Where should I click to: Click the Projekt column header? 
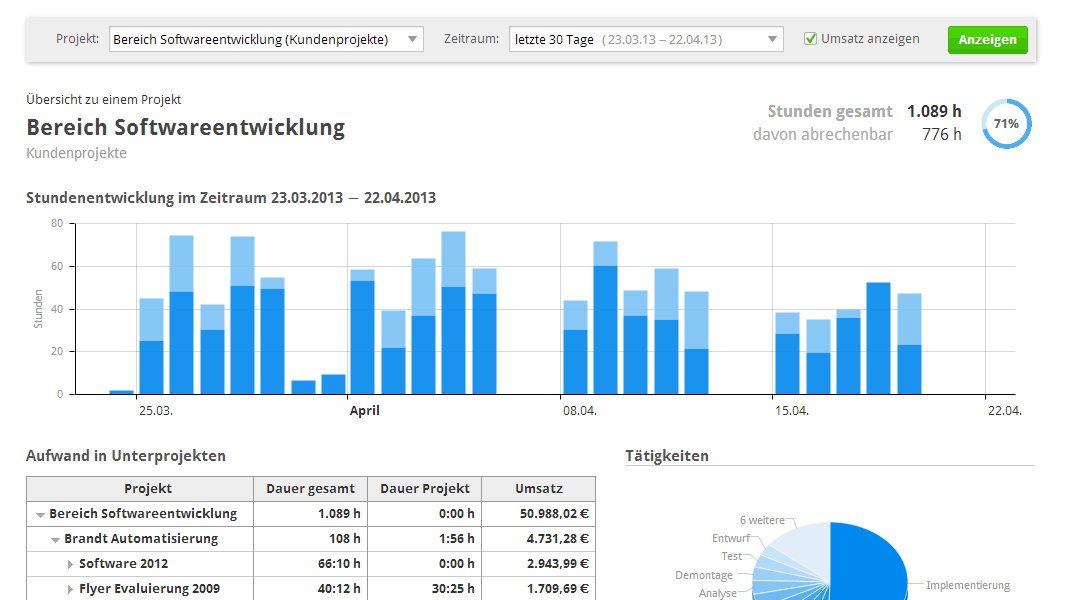140,488
